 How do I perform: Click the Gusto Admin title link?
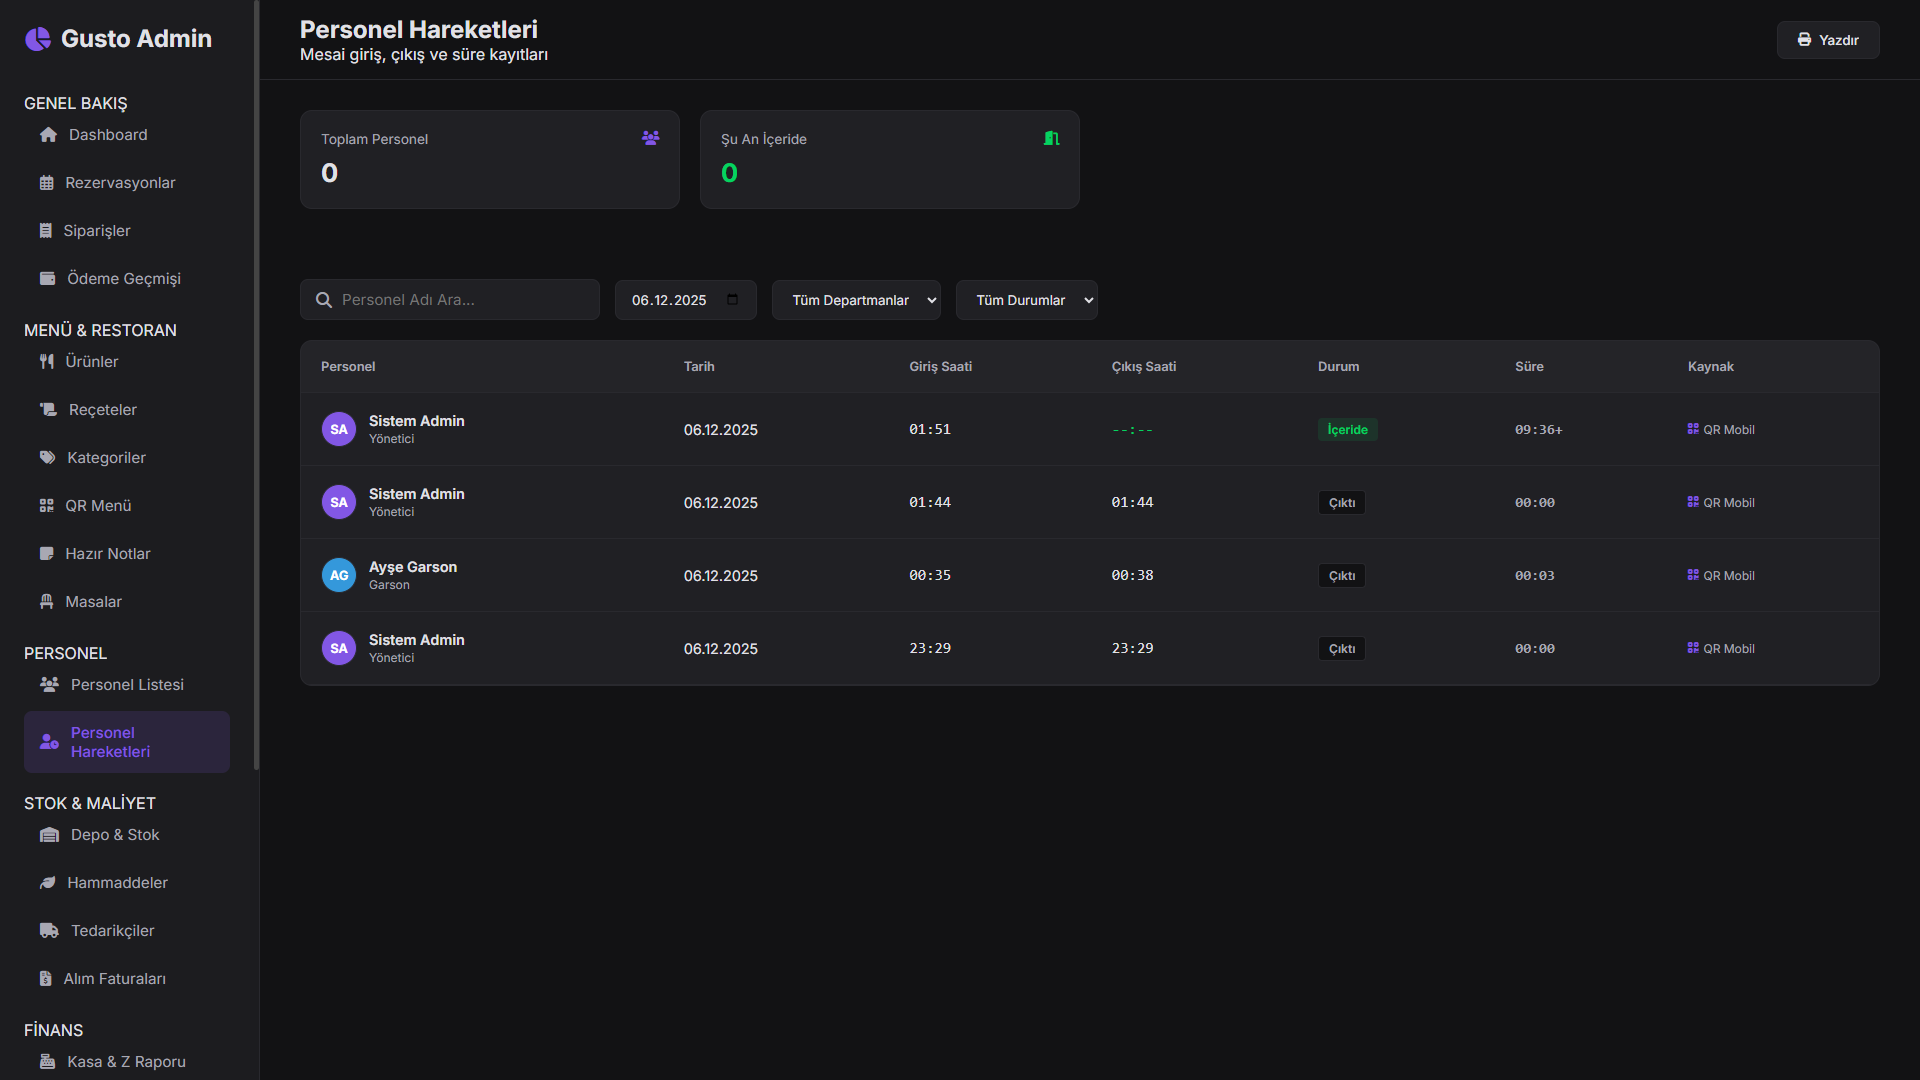coord(136,39)
